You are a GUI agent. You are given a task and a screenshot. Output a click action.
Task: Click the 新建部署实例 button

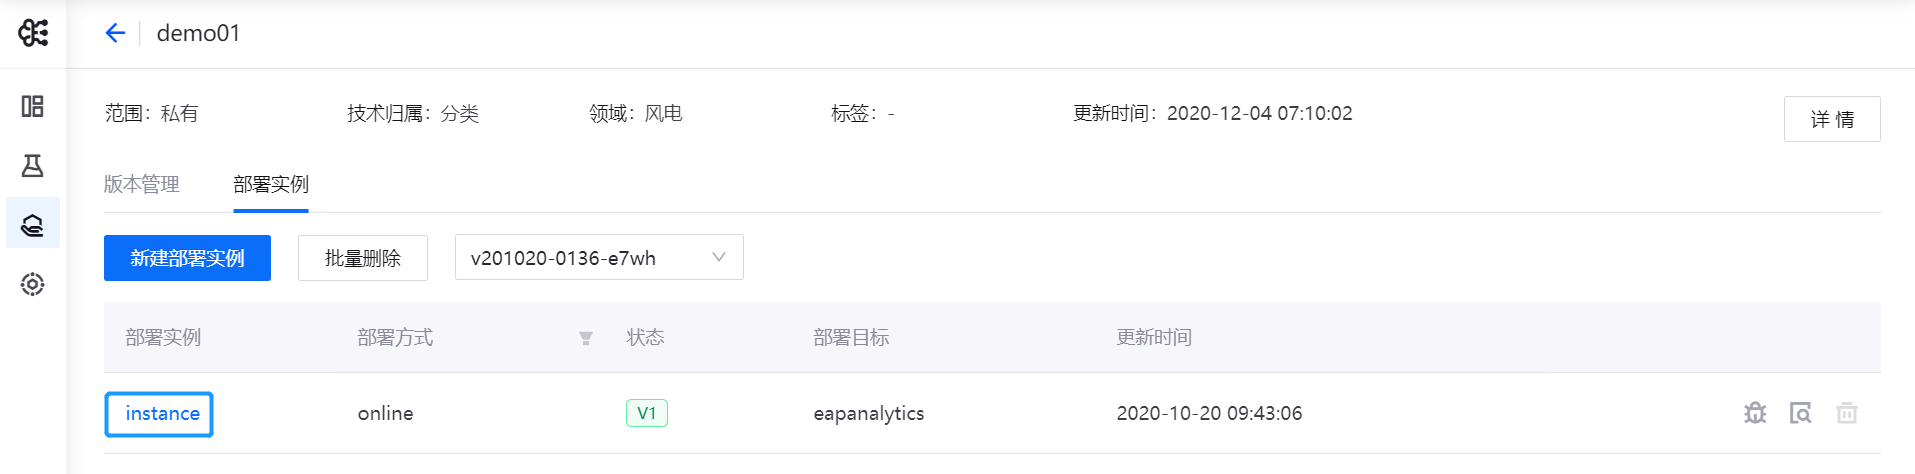[x=187, y=258]
